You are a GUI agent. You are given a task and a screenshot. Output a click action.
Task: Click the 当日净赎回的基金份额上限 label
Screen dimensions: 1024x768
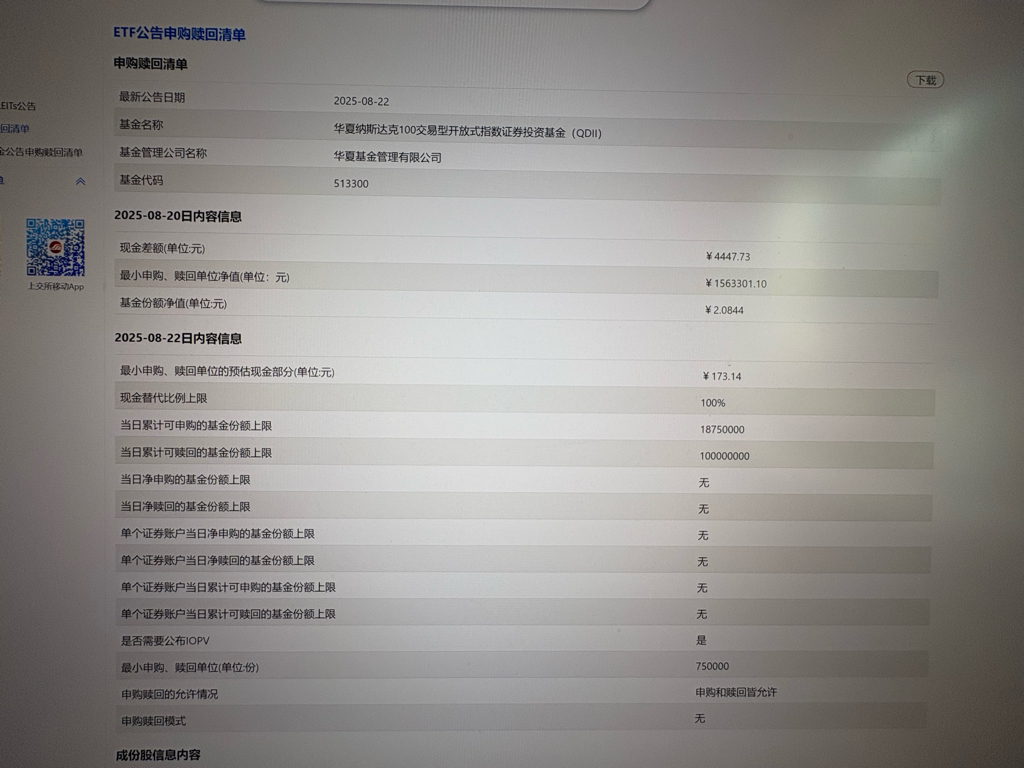(x=185, y=506)
